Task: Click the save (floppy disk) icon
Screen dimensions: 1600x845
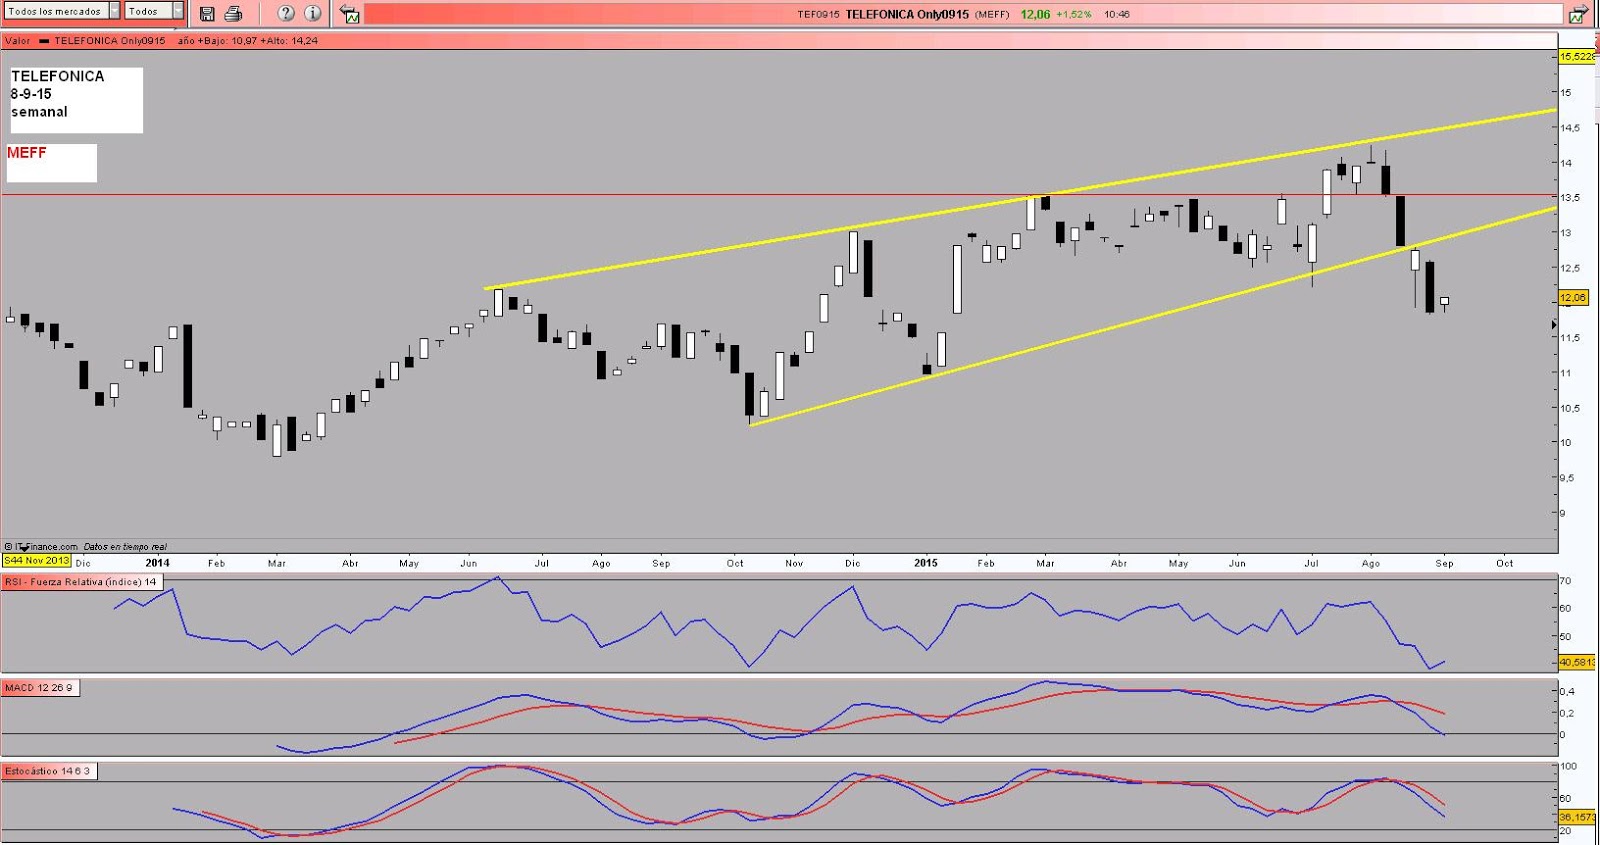Action: [207, 13]
